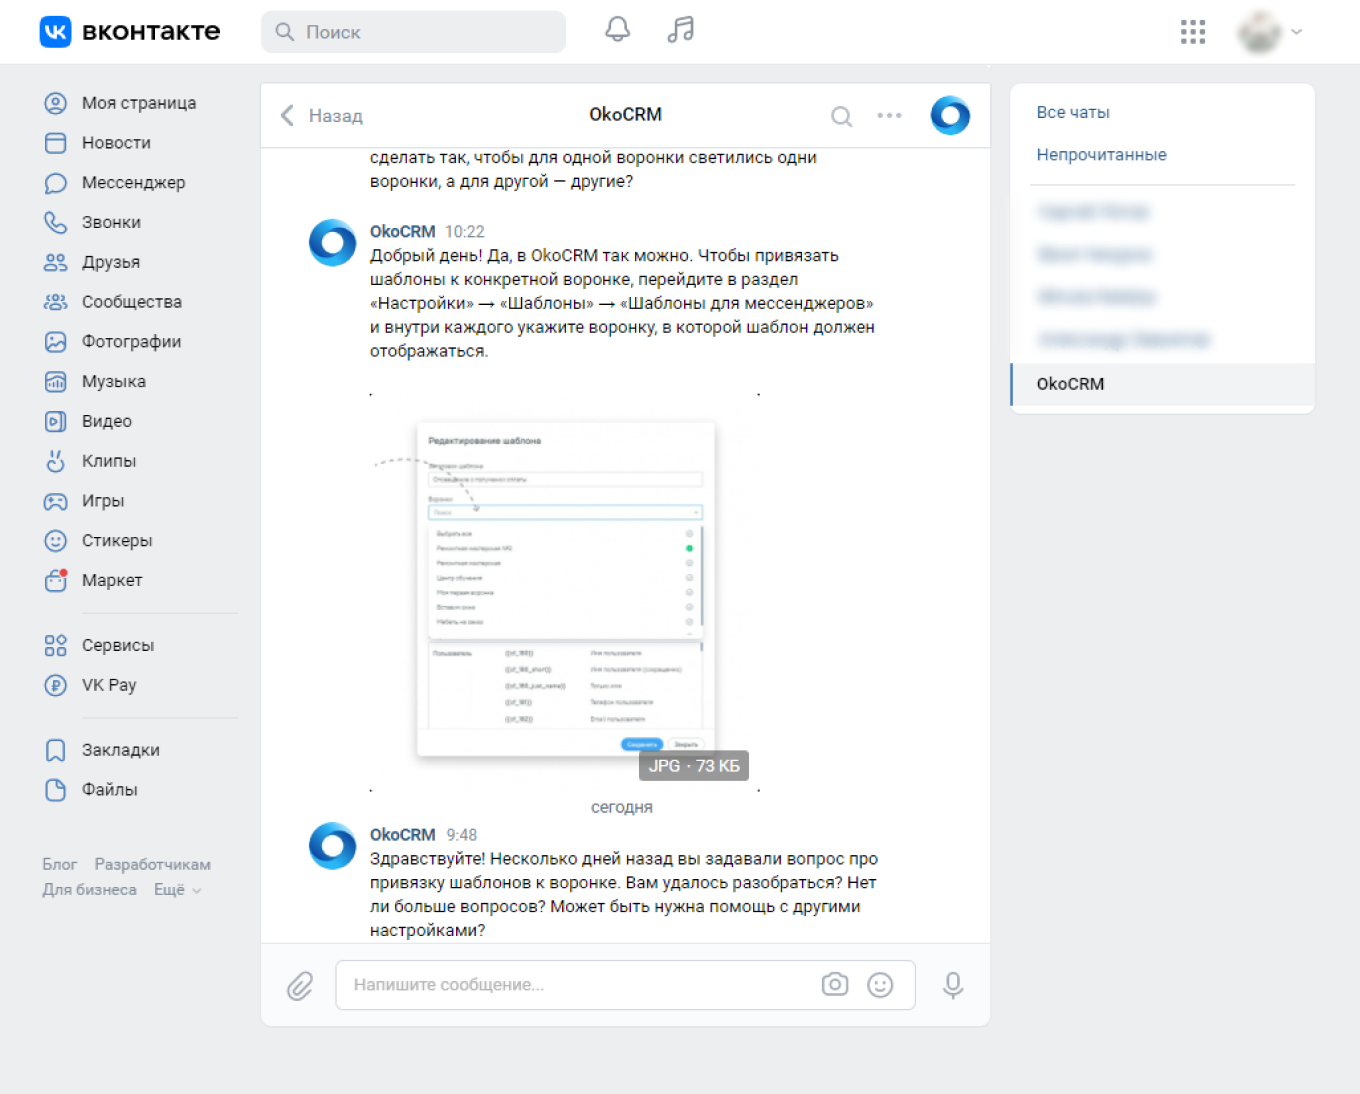Select the OkoCRM chat in right panel
Screen dimensions: 1360x1094
1163,384
